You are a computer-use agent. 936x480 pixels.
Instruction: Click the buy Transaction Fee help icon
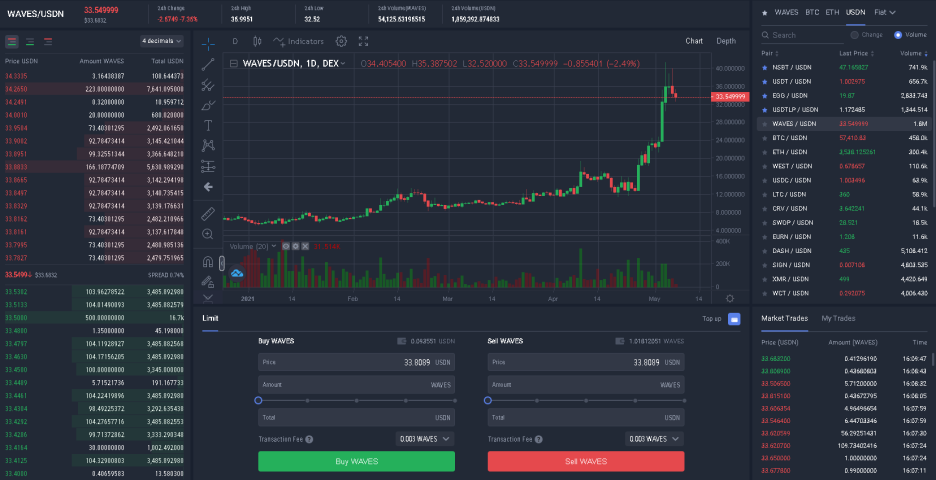[x=309, y=439]
